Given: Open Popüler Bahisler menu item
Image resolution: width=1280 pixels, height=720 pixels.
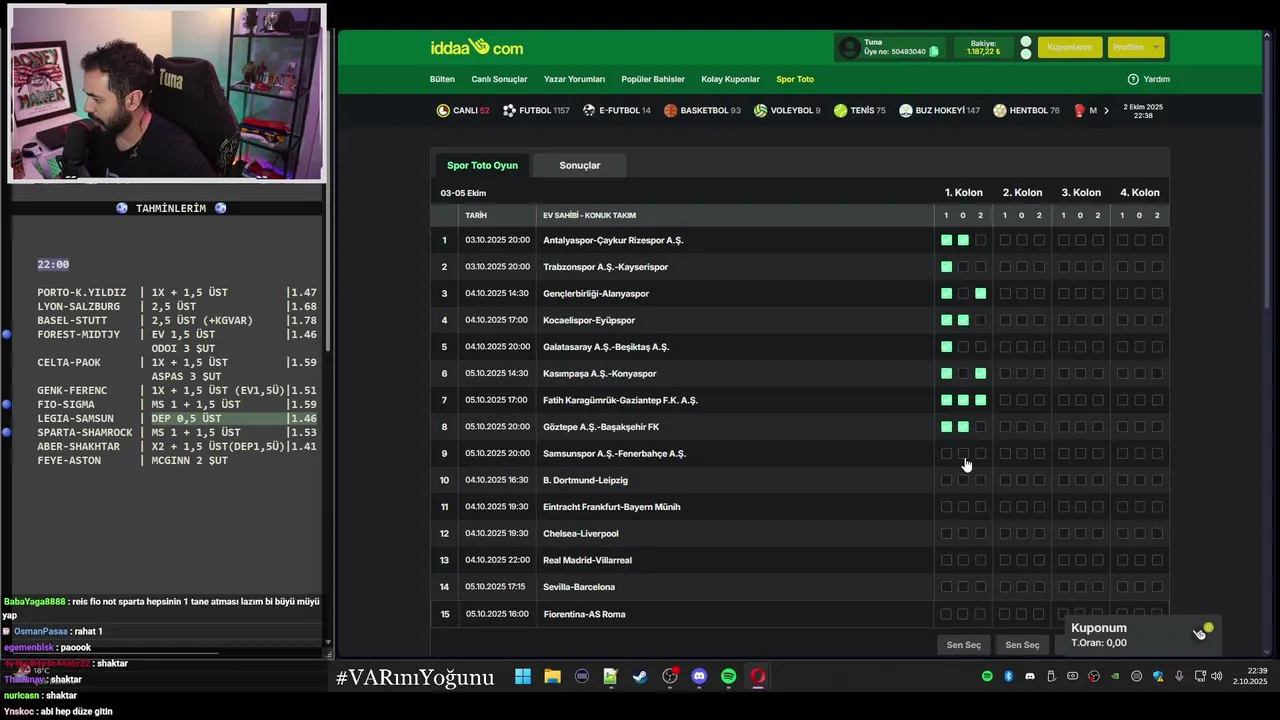Looking at the screenshot, I should click(x=653, y=79).
